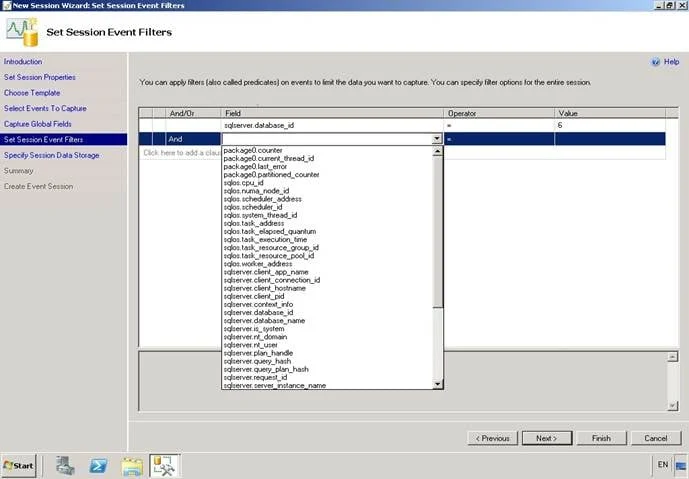Screen dimensions: 689x479
Task: Click the SQL tools taskbar icon
Action: click(x=164, y=466)
